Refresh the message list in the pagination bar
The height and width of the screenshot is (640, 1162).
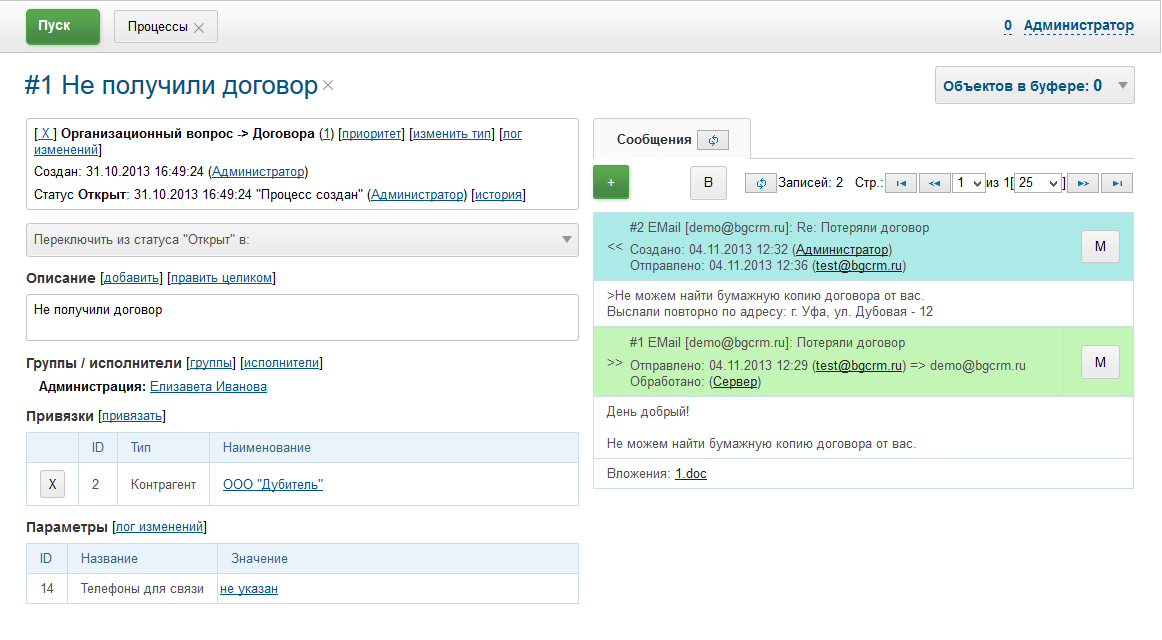[x=759, y=182]
